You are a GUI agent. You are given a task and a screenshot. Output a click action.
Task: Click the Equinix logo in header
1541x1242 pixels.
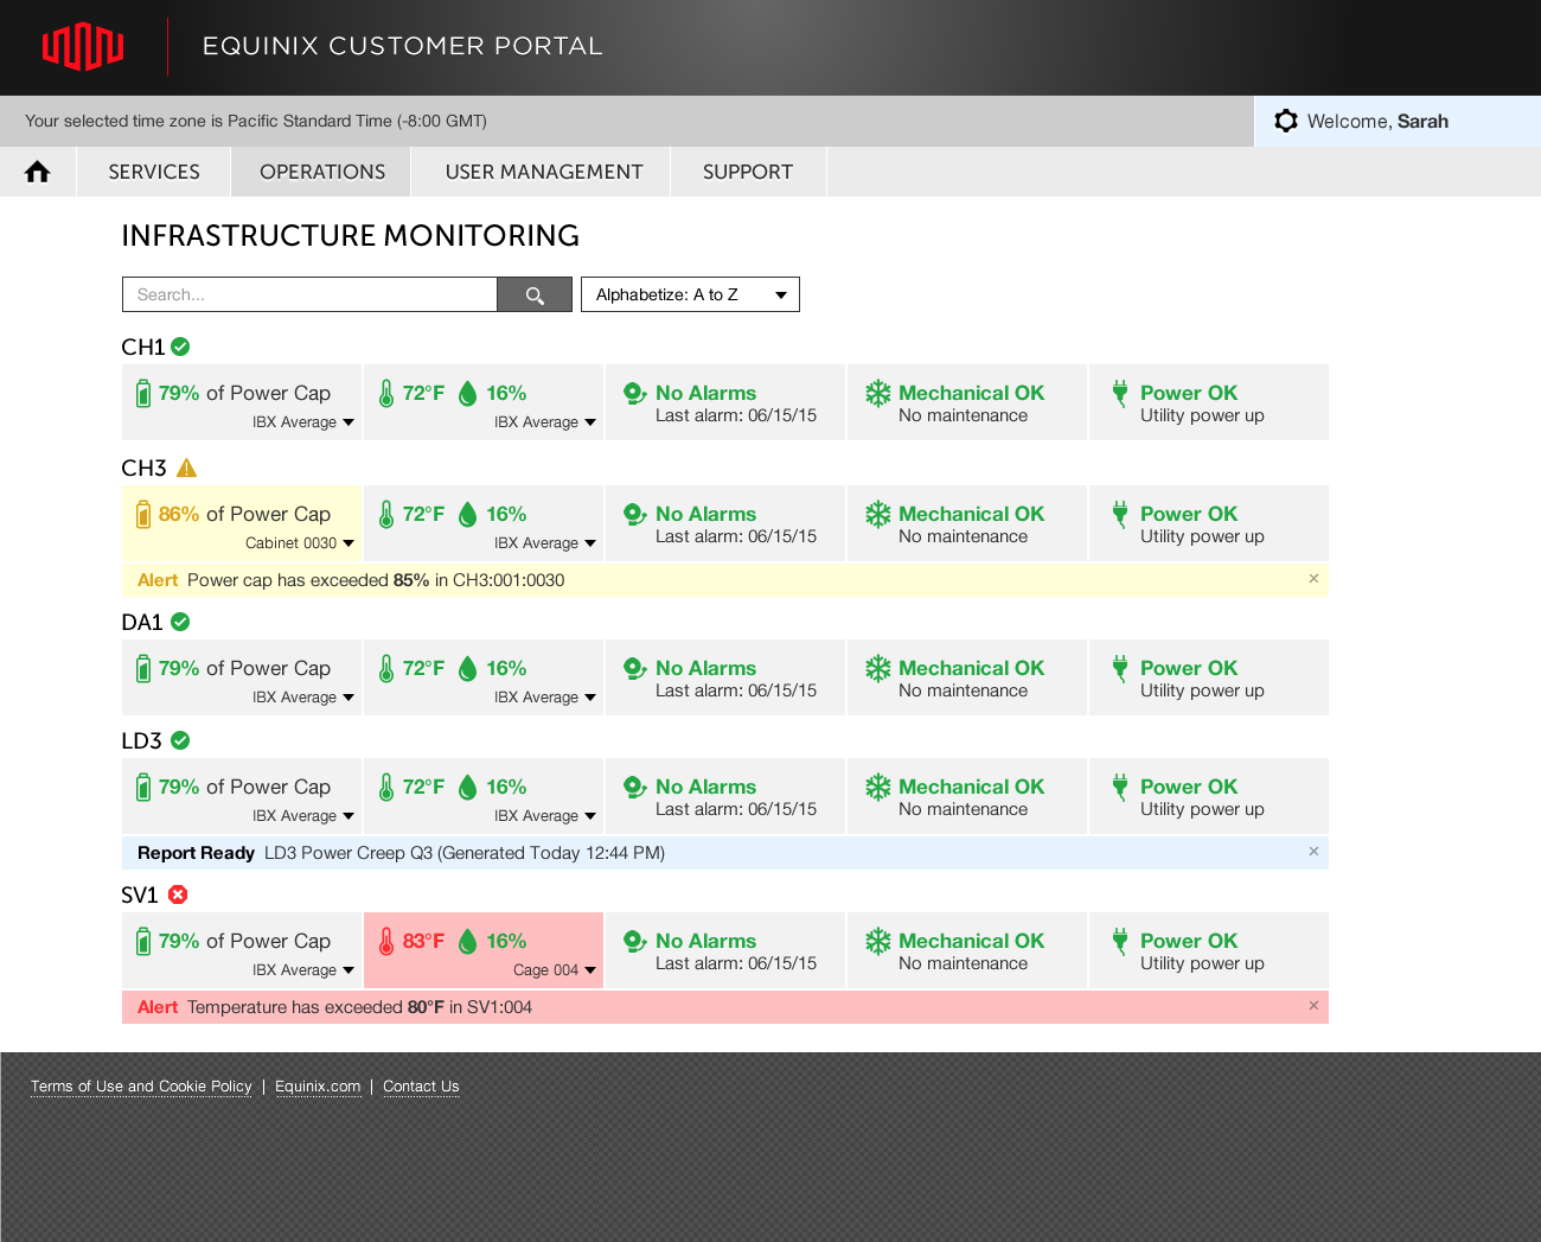(x=83, y=47)
